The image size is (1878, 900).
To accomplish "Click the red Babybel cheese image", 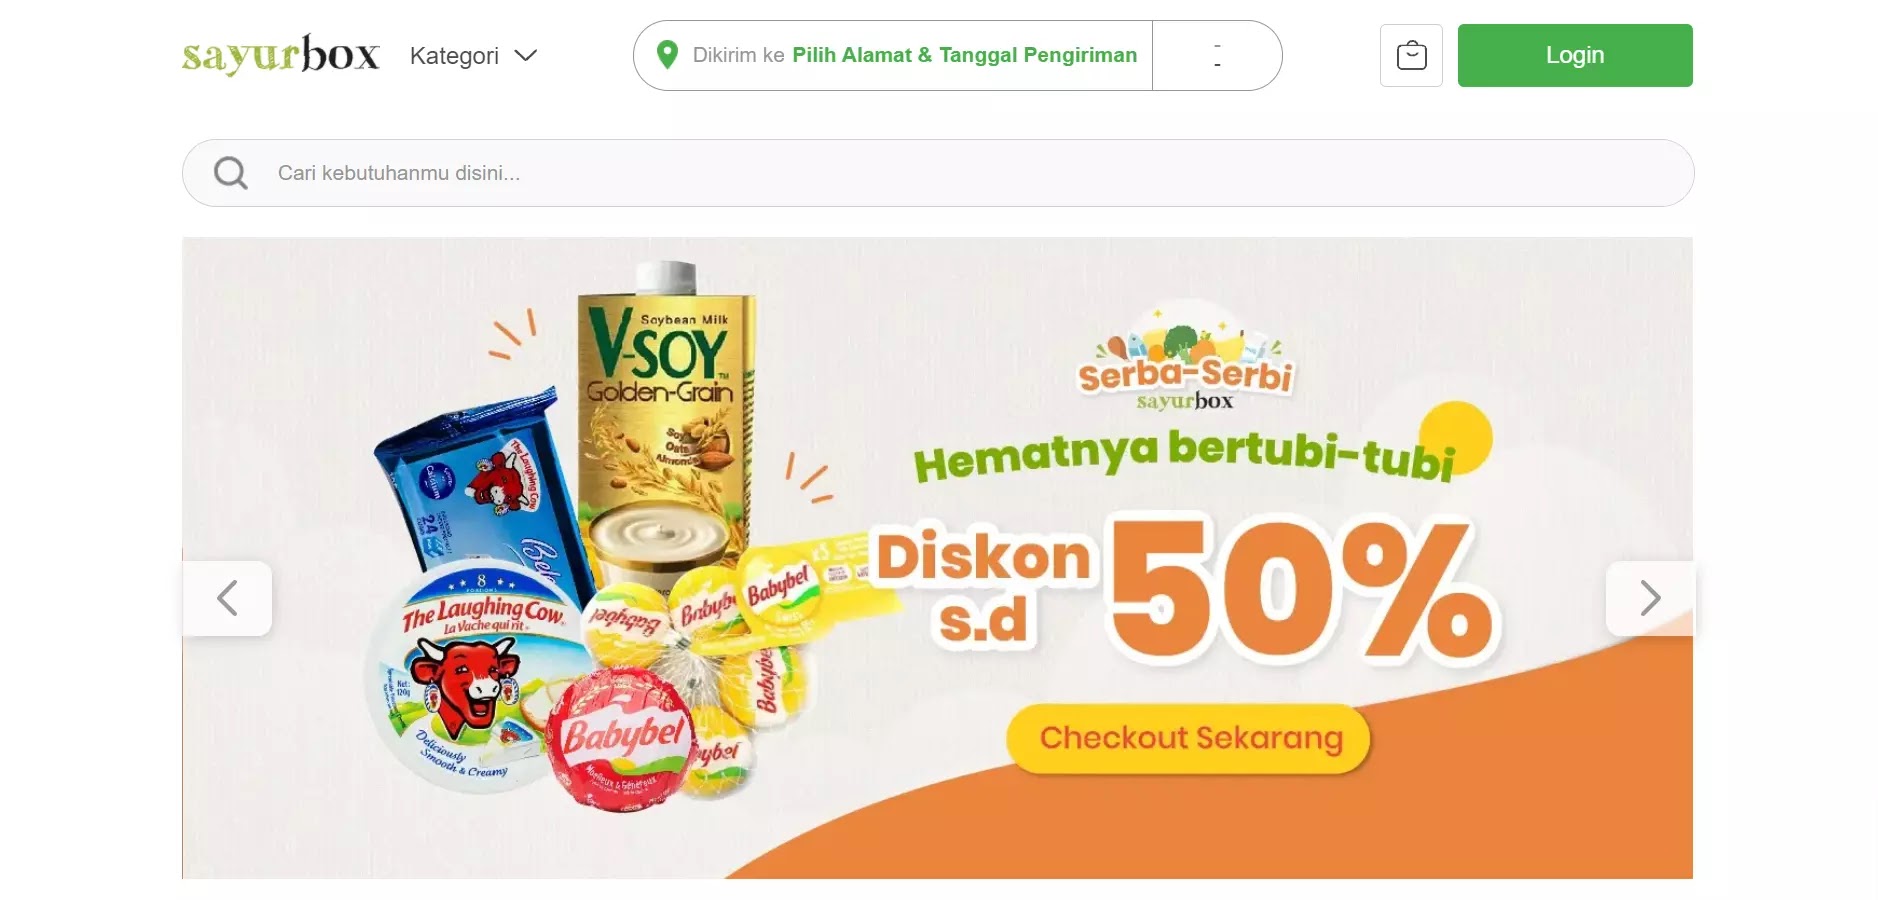I will coord(620,740).
